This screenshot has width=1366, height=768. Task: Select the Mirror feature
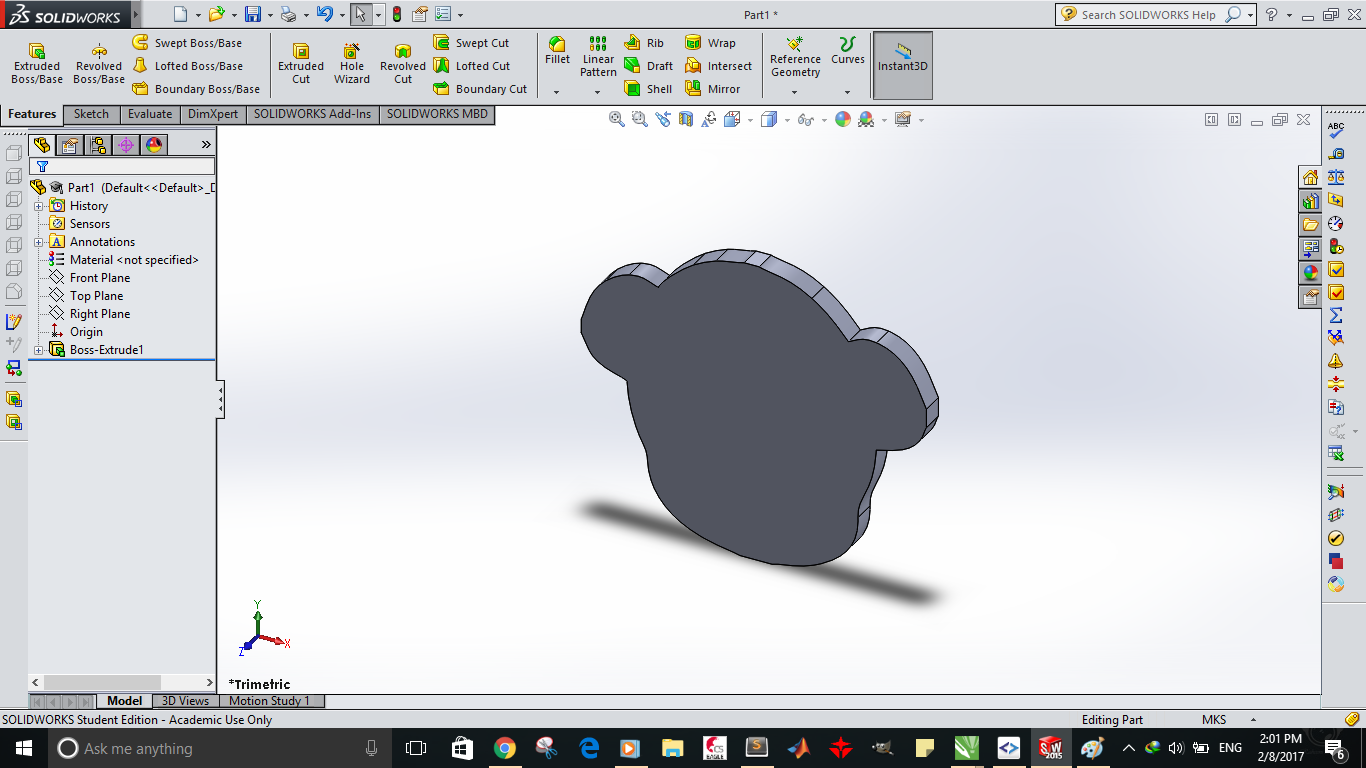click(713, 89)
